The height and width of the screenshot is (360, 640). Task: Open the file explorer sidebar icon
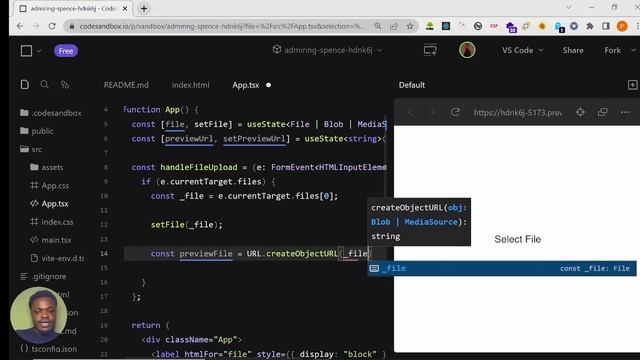(24, 84)
